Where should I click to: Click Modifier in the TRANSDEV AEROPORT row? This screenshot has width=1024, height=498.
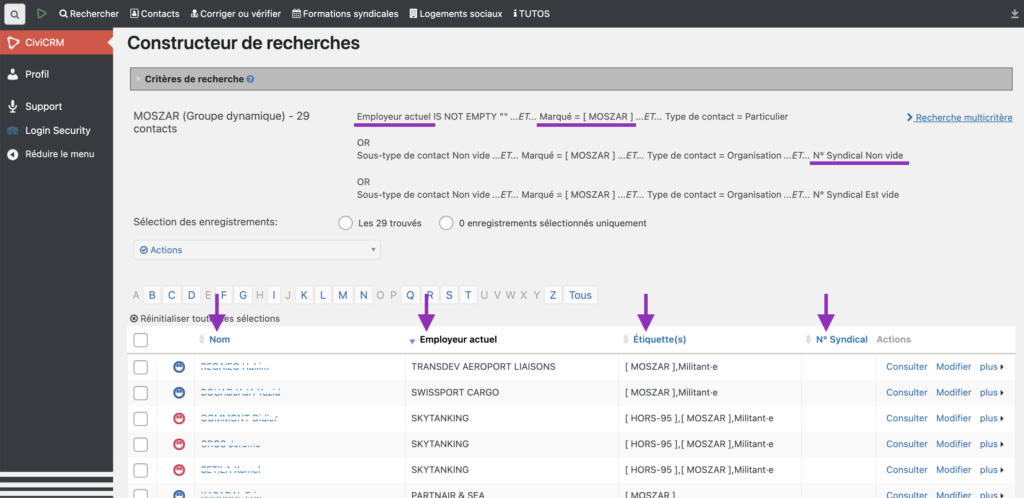tap(953, 367)
